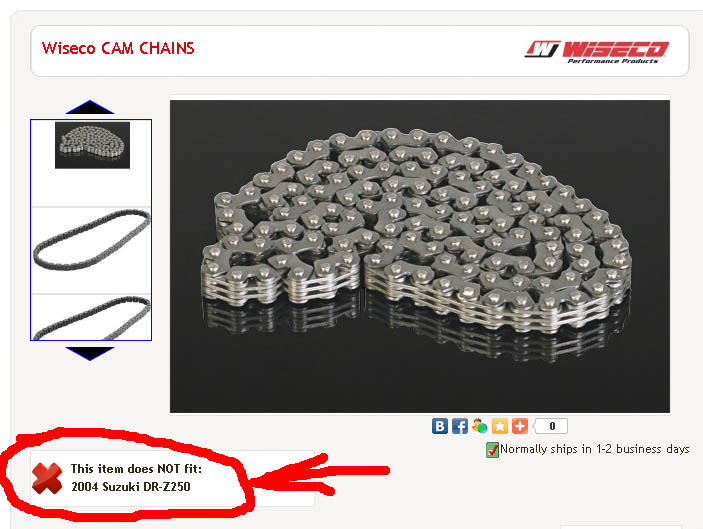Image resolution: width=703 pixels, height=529 pixels.
Task: Select the third chain loop thumbnail
Action: 91,317
